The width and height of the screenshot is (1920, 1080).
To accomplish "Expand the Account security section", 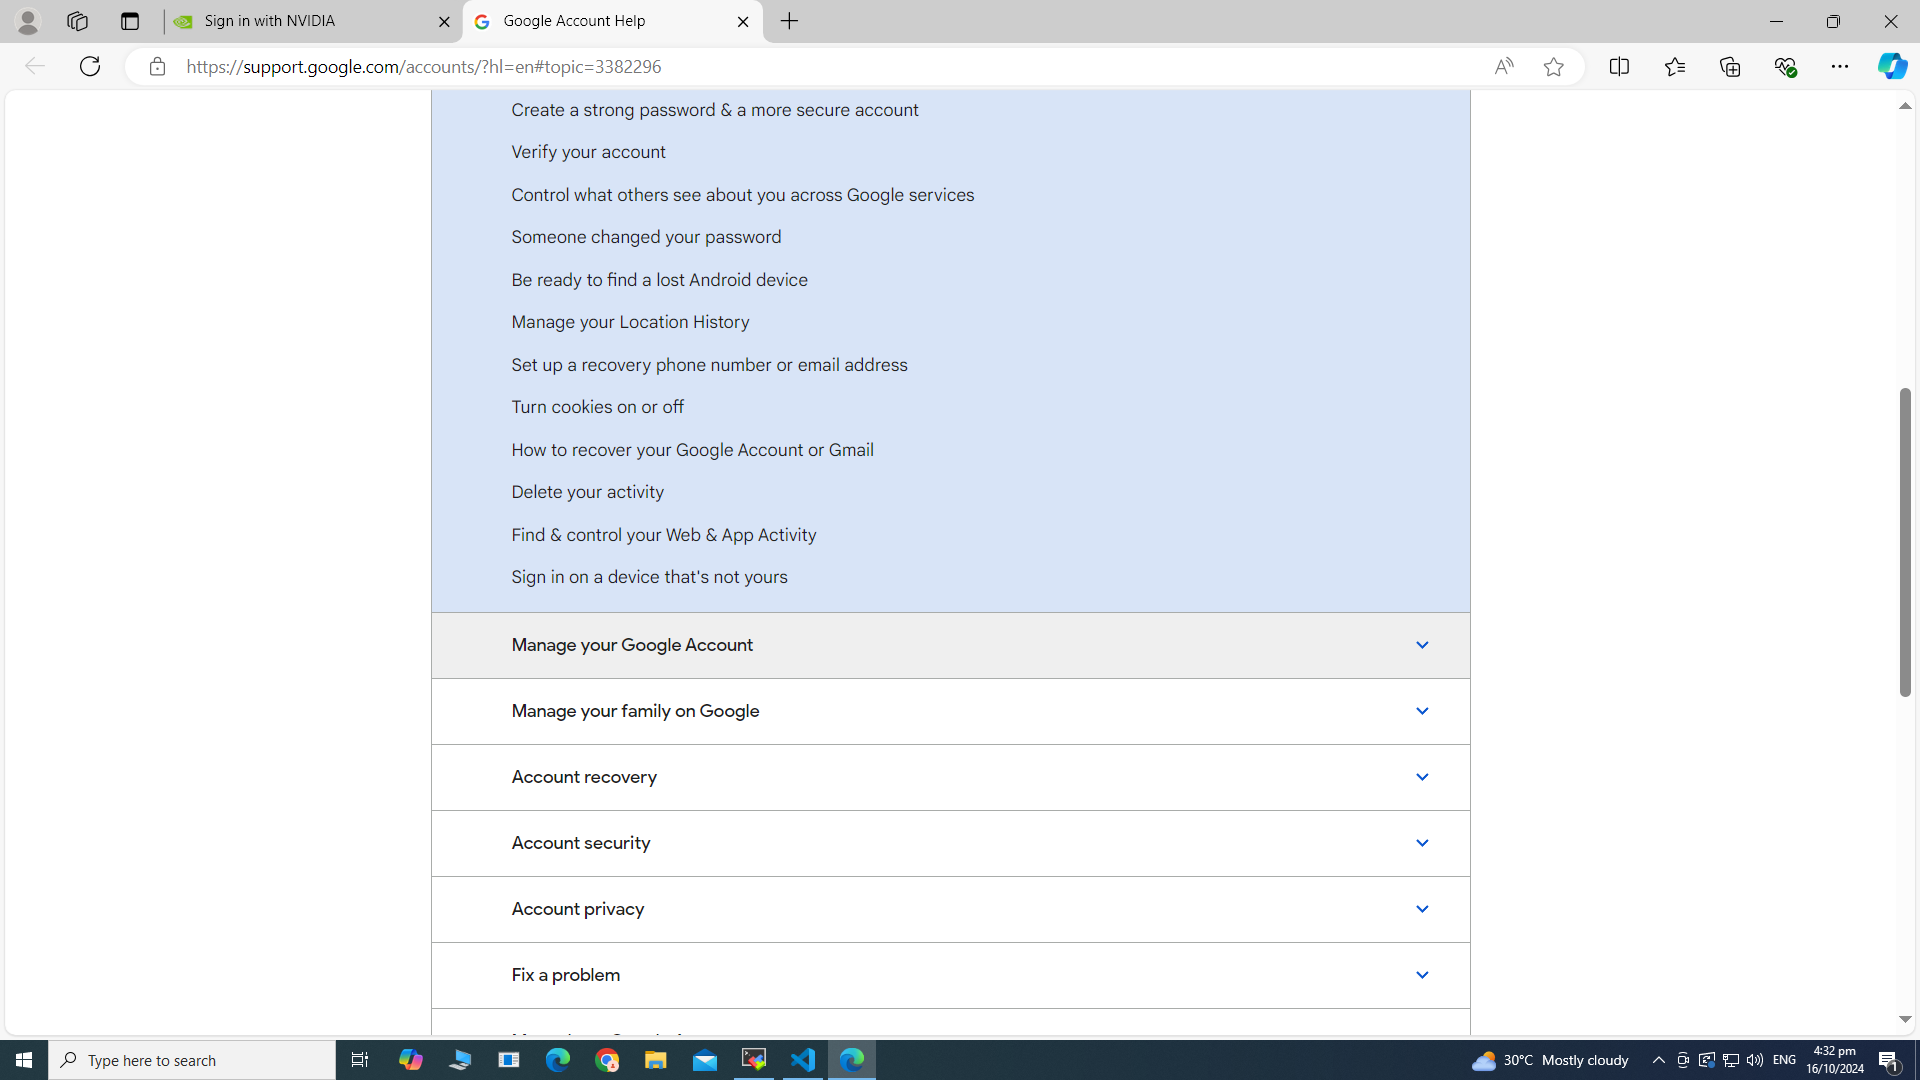I will pyautogui.click(x=950, y=843).
